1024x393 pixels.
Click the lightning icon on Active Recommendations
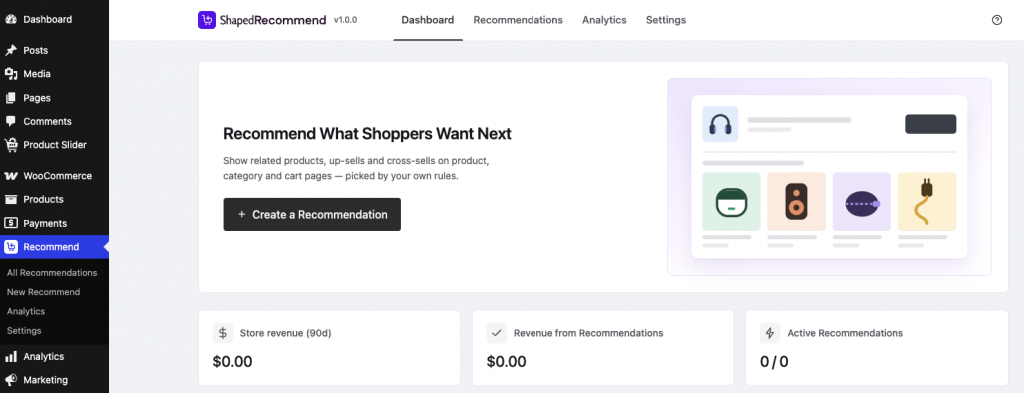(770, 333)
